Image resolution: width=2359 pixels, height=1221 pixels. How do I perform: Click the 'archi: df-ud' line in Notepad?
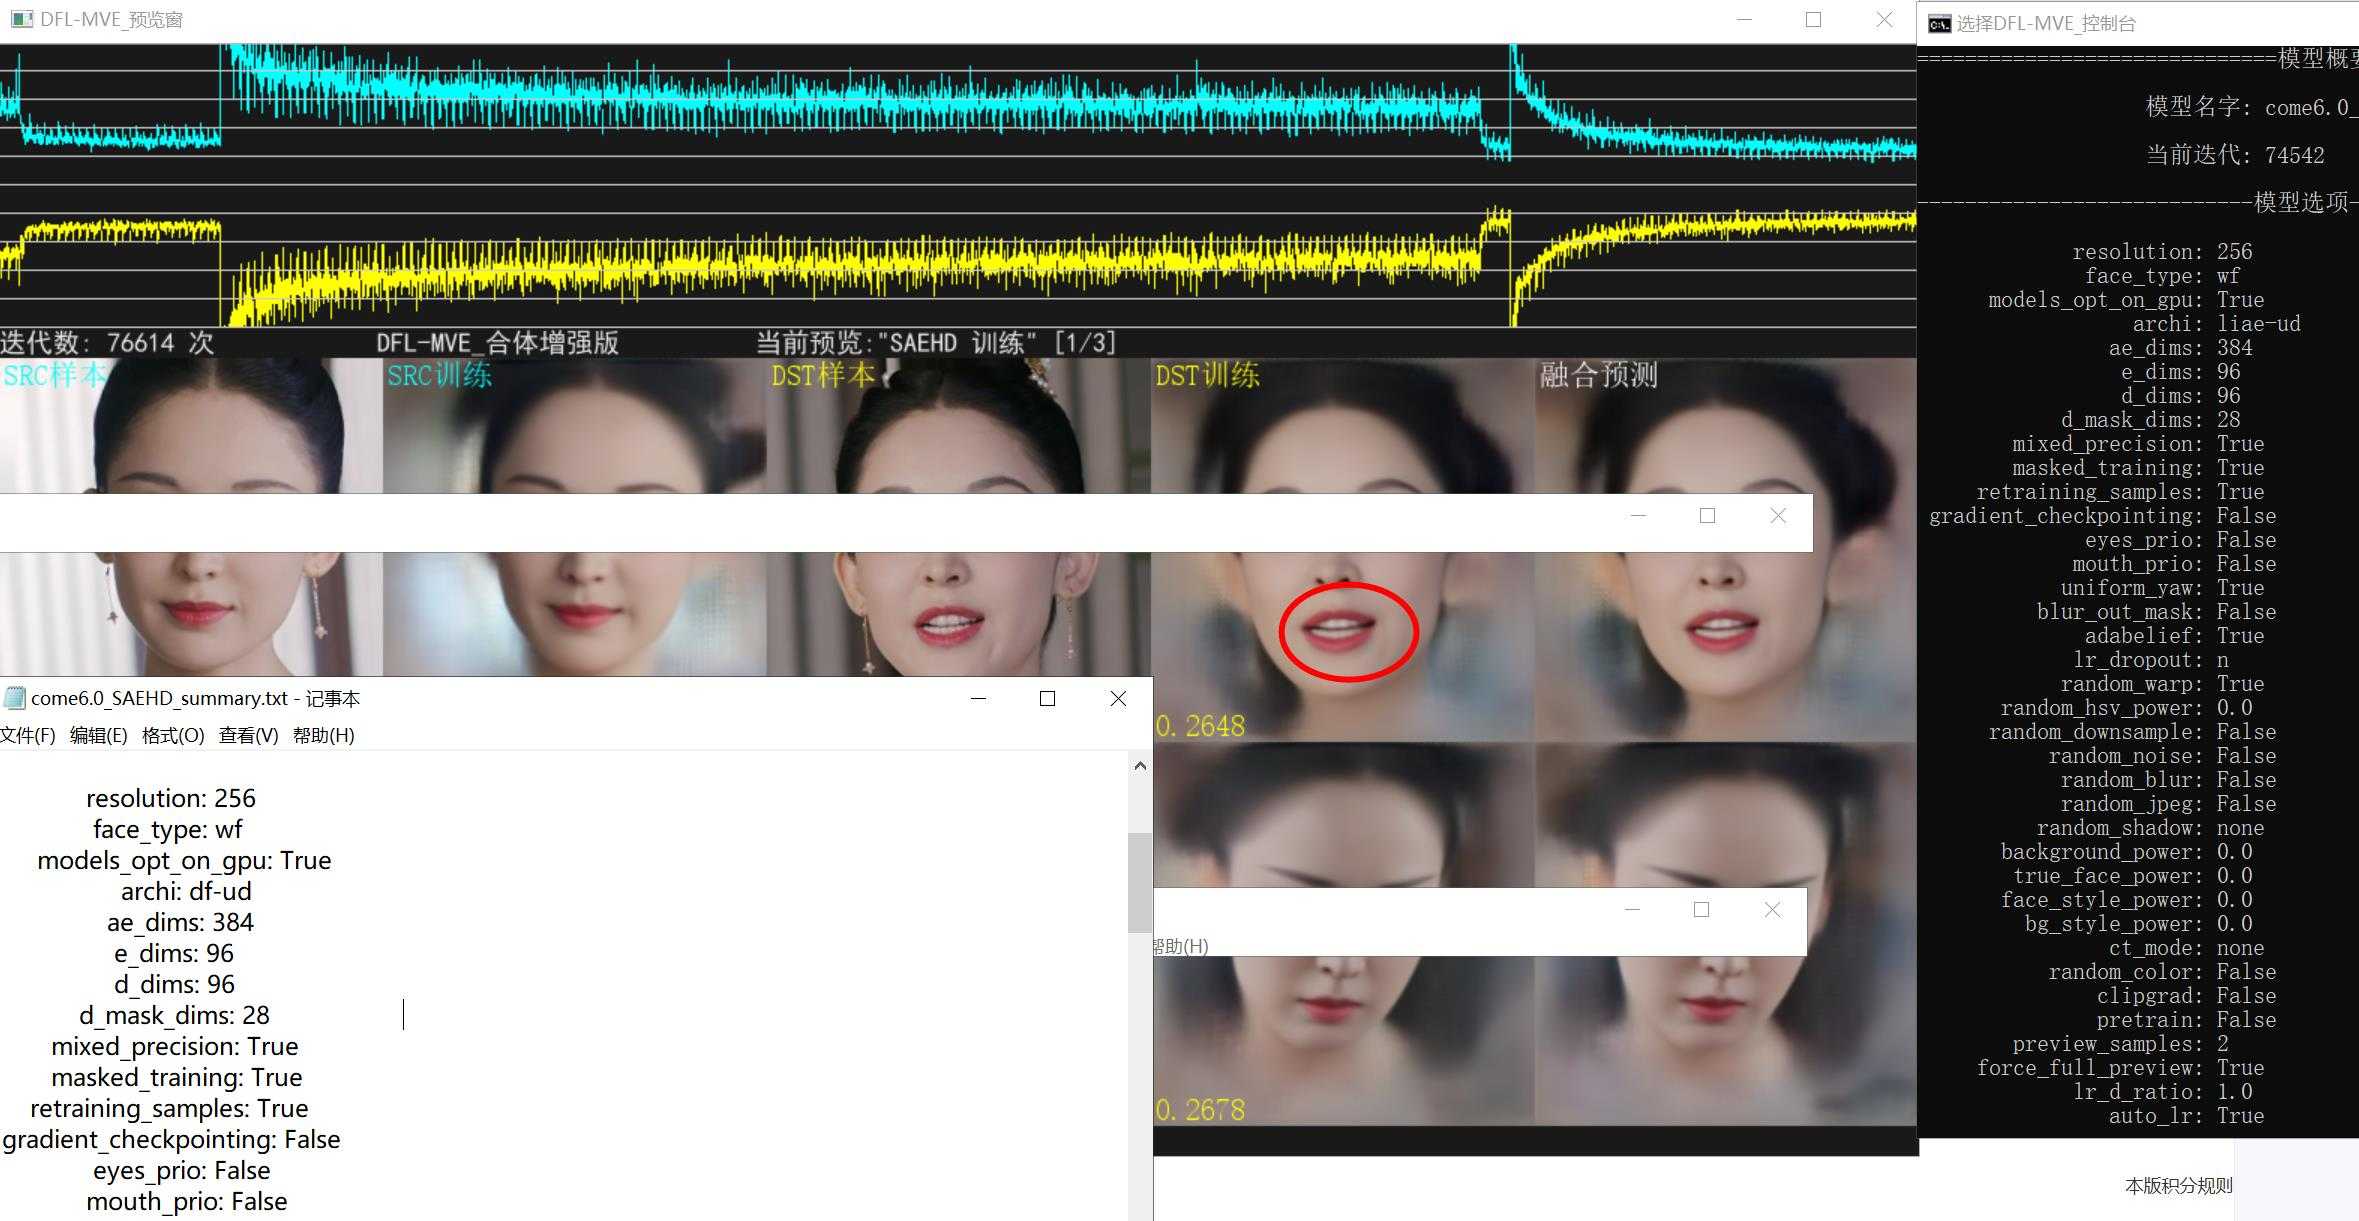pyautogui.click(x=186, y=891)
